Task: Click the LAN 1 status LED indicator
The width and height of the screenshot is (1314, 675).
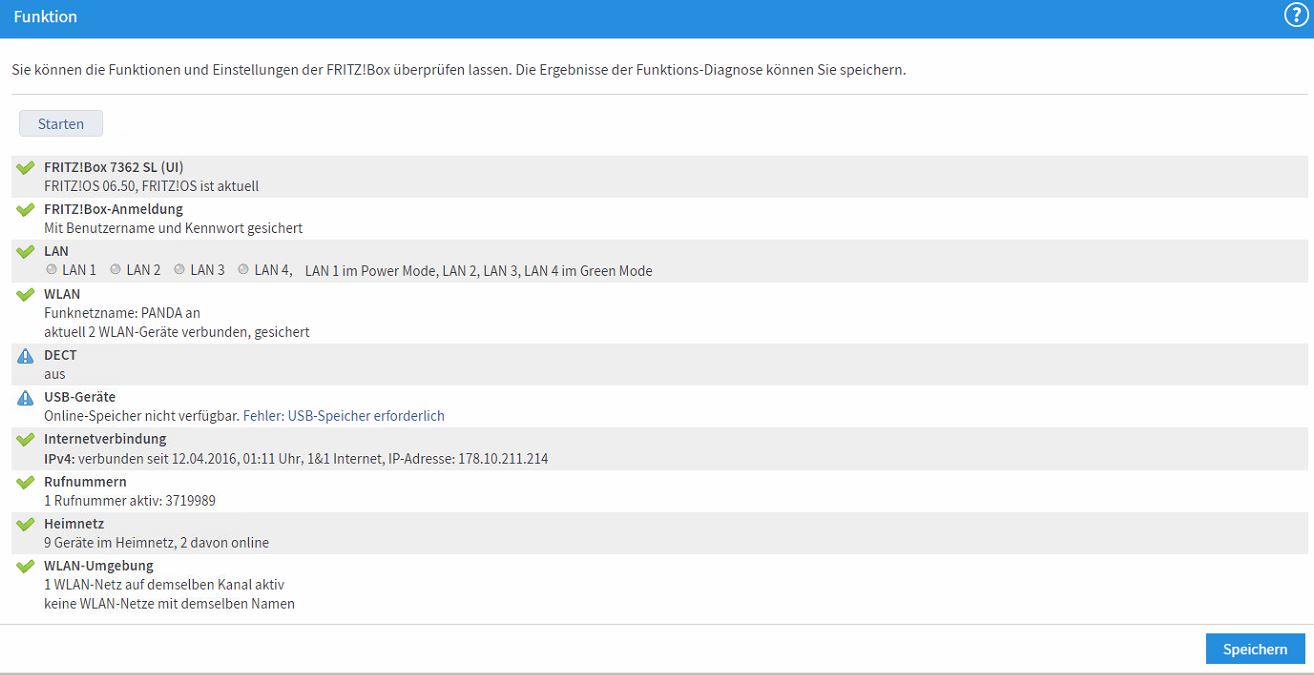Action: 51,270
